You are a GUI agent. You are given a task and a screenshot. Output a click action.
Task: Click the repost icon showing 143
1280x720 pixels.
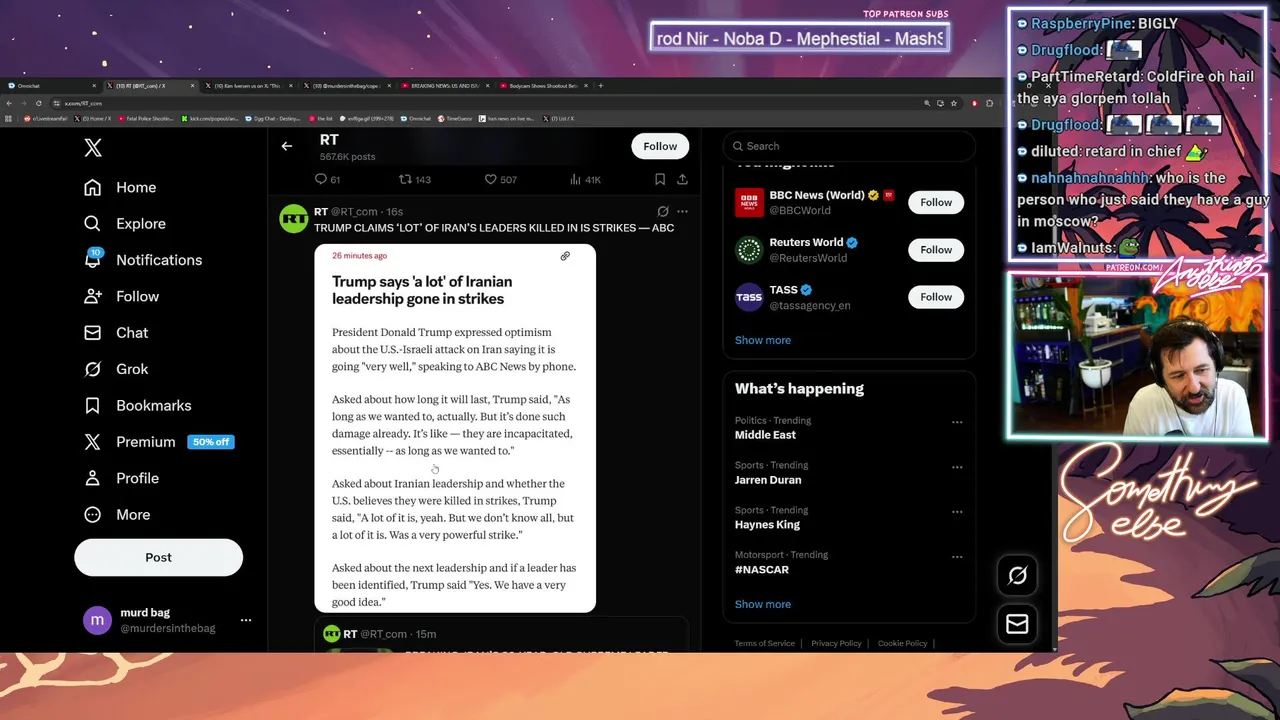pyautogui.click(x=405, y=179)
